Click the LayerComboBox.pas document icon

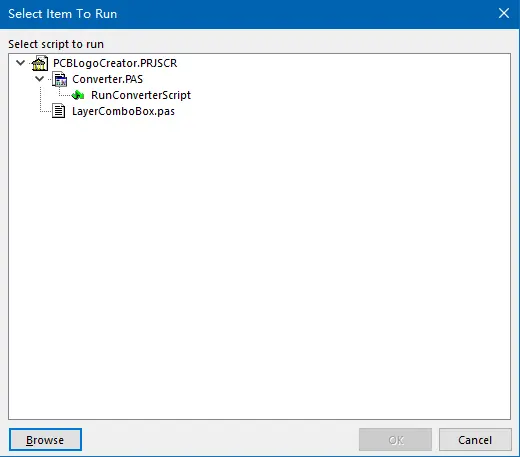pos(59,111)
